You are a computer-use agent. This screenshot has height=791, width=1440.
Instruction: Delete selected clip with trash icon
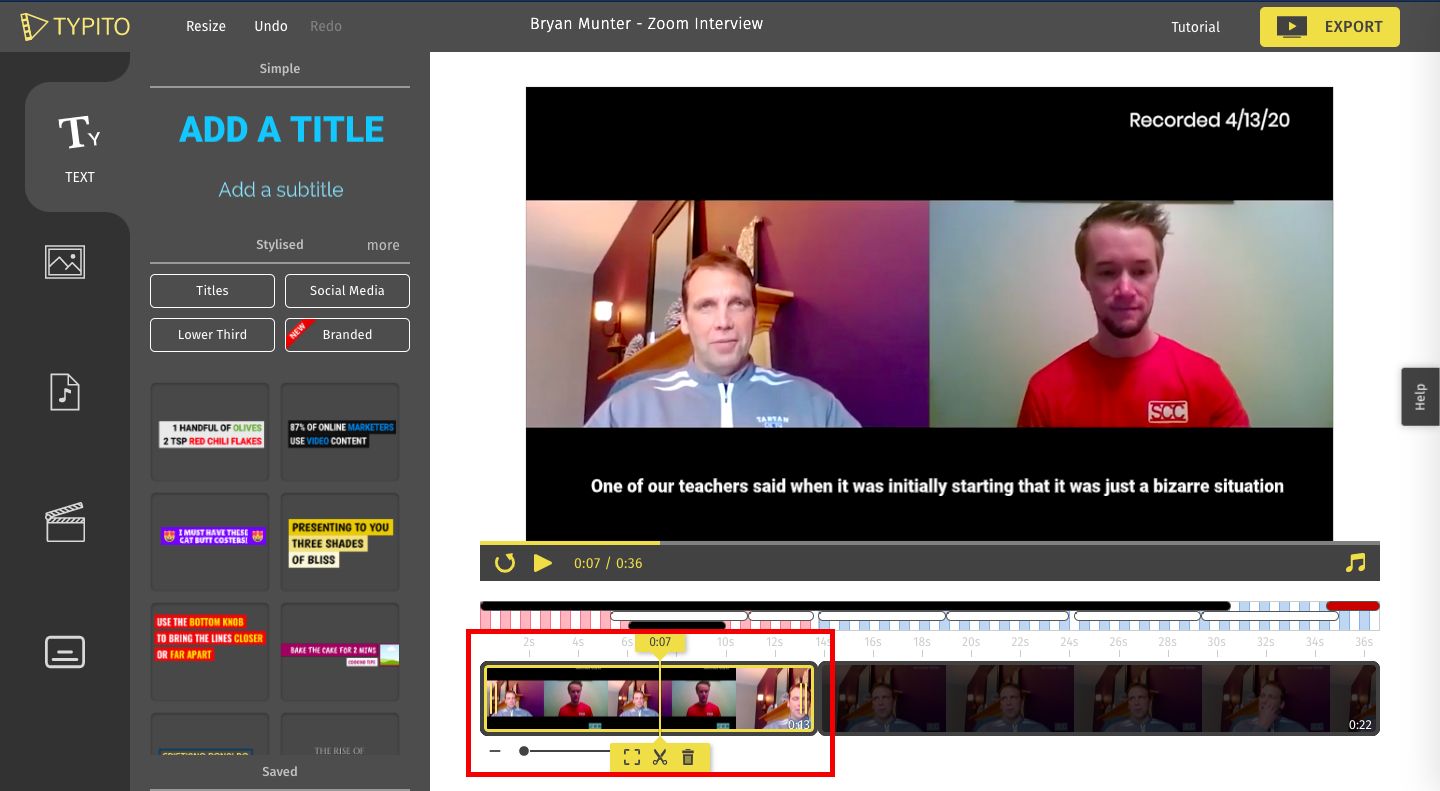click(x=688, y=757)
